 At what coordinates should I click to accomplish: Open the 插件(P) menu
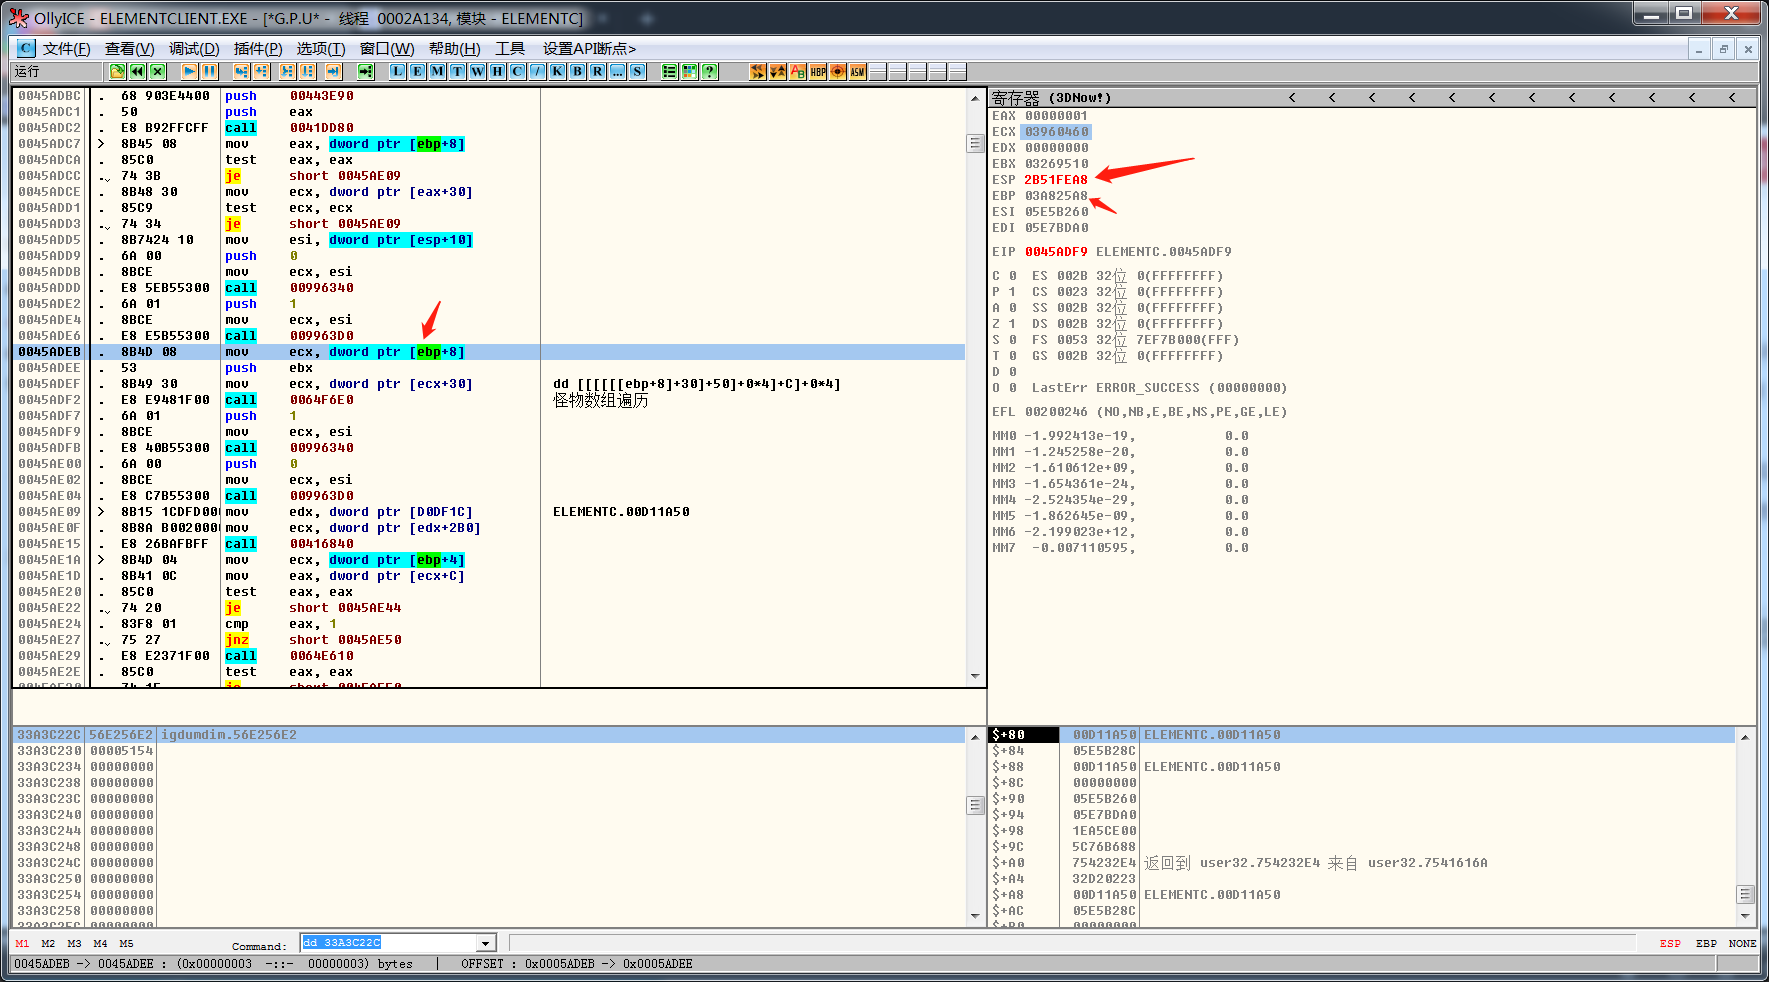(x=258, y=48)
